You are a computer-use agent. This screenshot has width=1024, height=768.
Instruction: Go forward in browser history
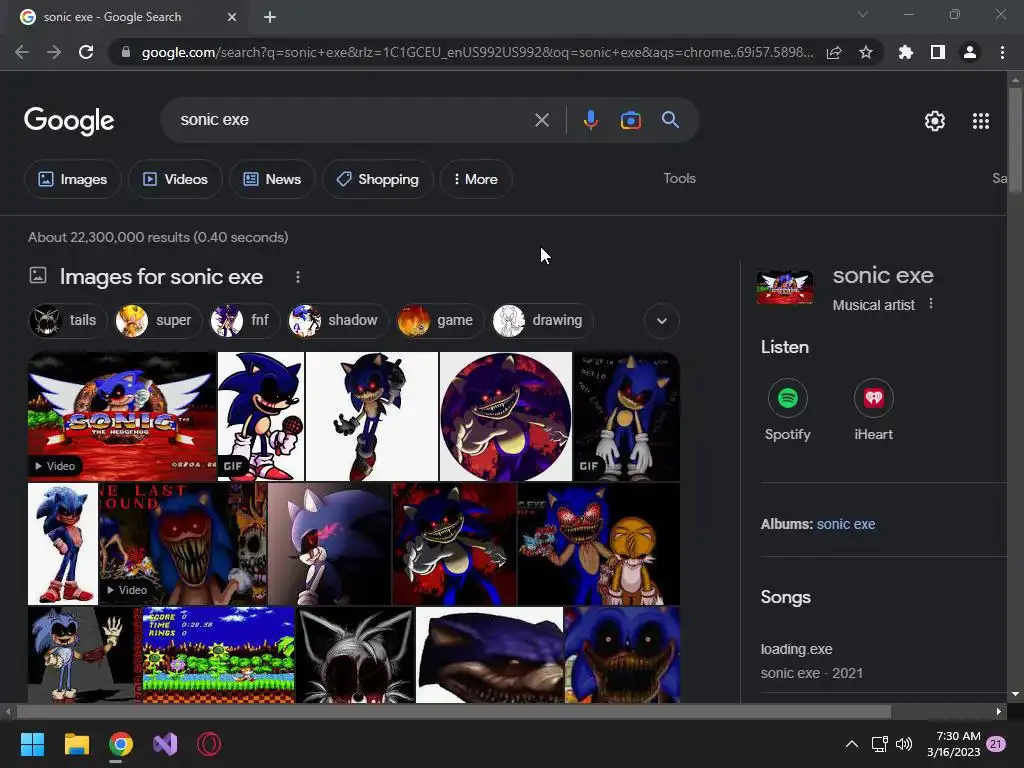tap(54, 52)
